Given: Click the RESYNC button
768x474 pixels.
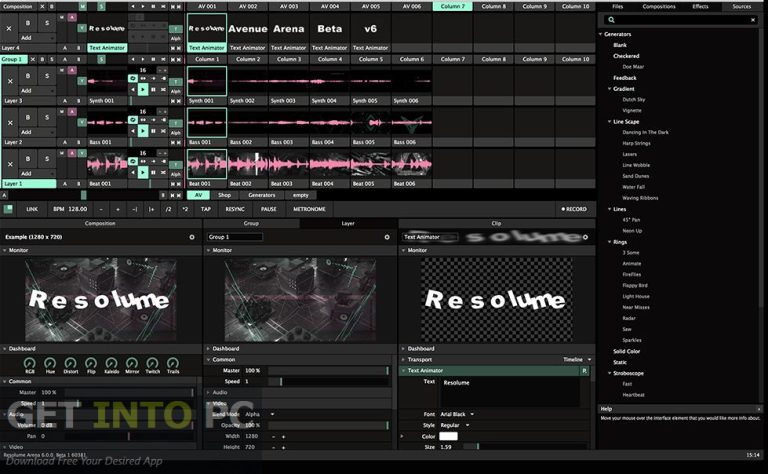Looking at the screenshot, I should [x=235, y=209].
